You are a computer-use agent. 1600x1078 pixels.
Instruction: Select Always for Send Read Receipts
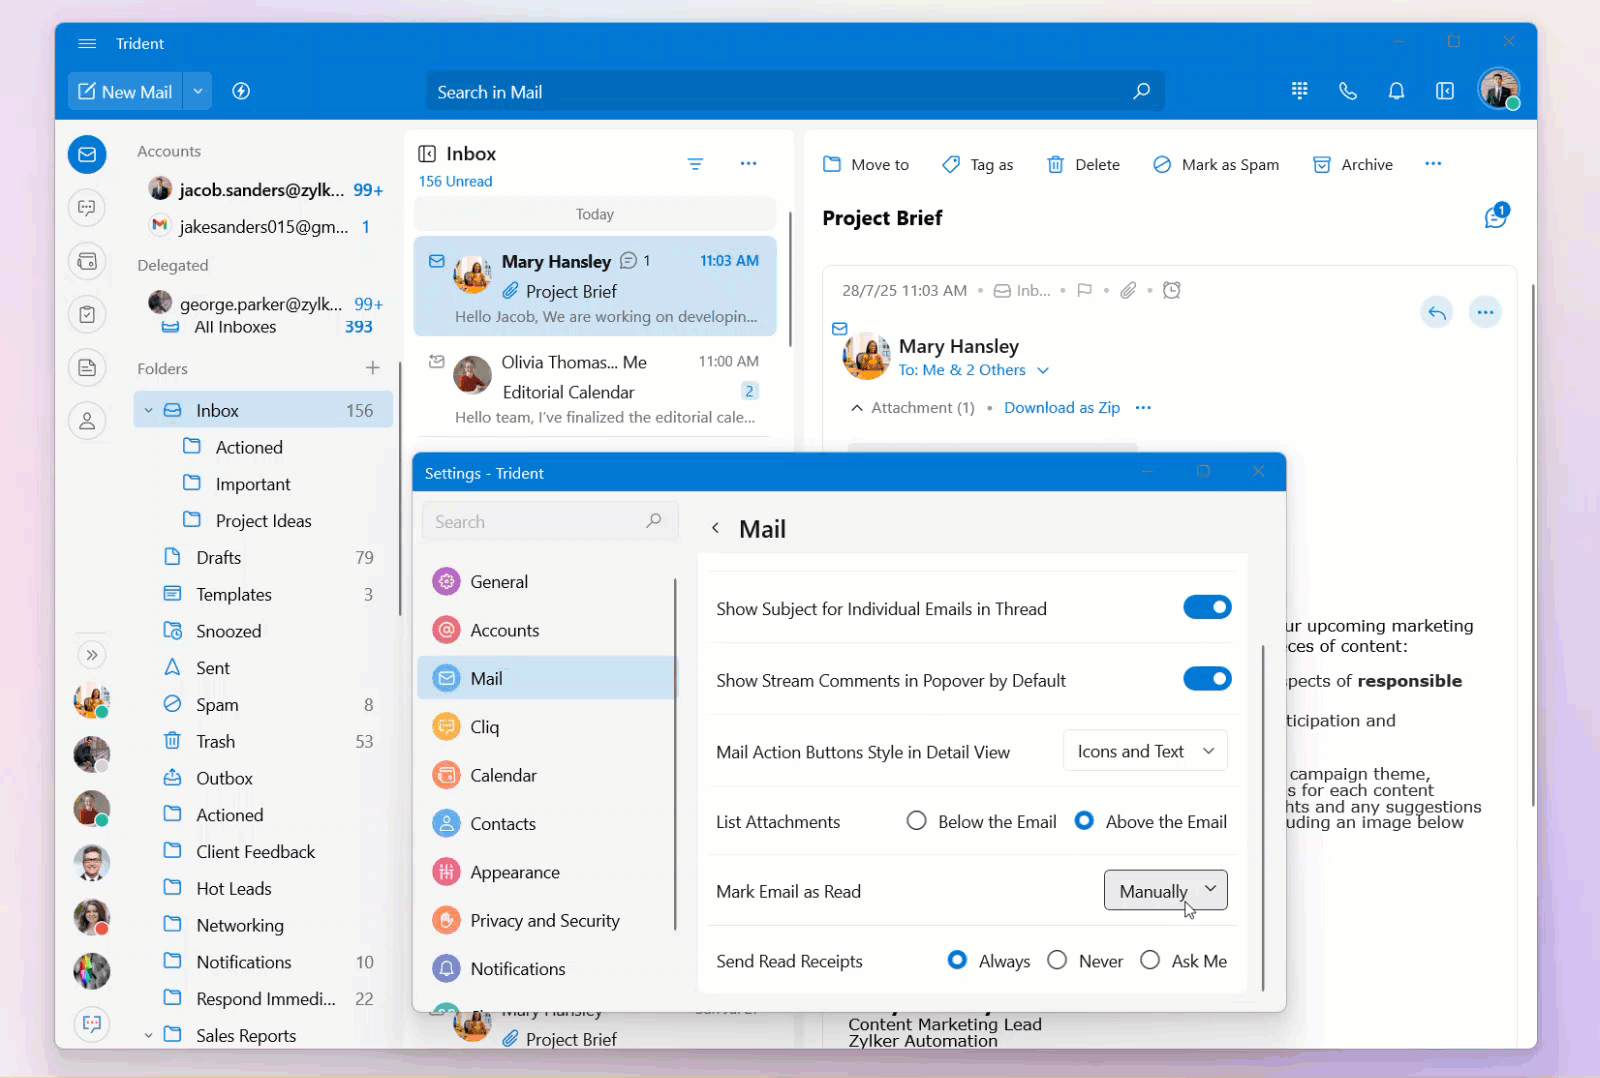957,960
